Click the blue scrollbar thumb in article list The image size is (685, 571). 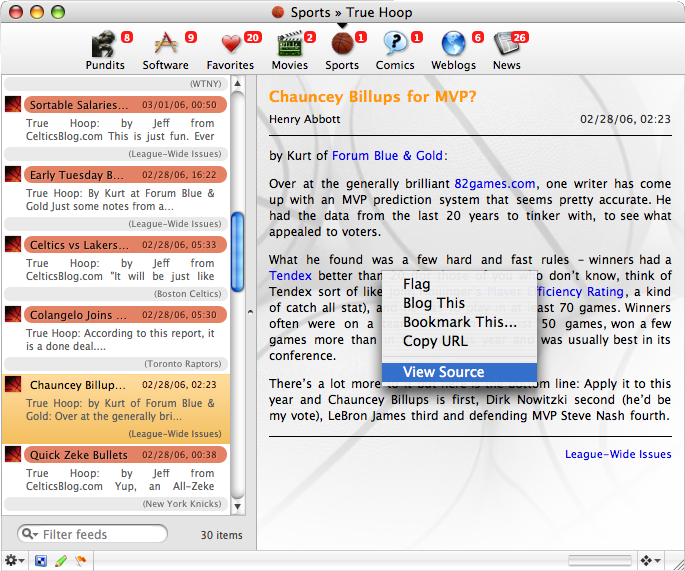click(x=237, y=252)
